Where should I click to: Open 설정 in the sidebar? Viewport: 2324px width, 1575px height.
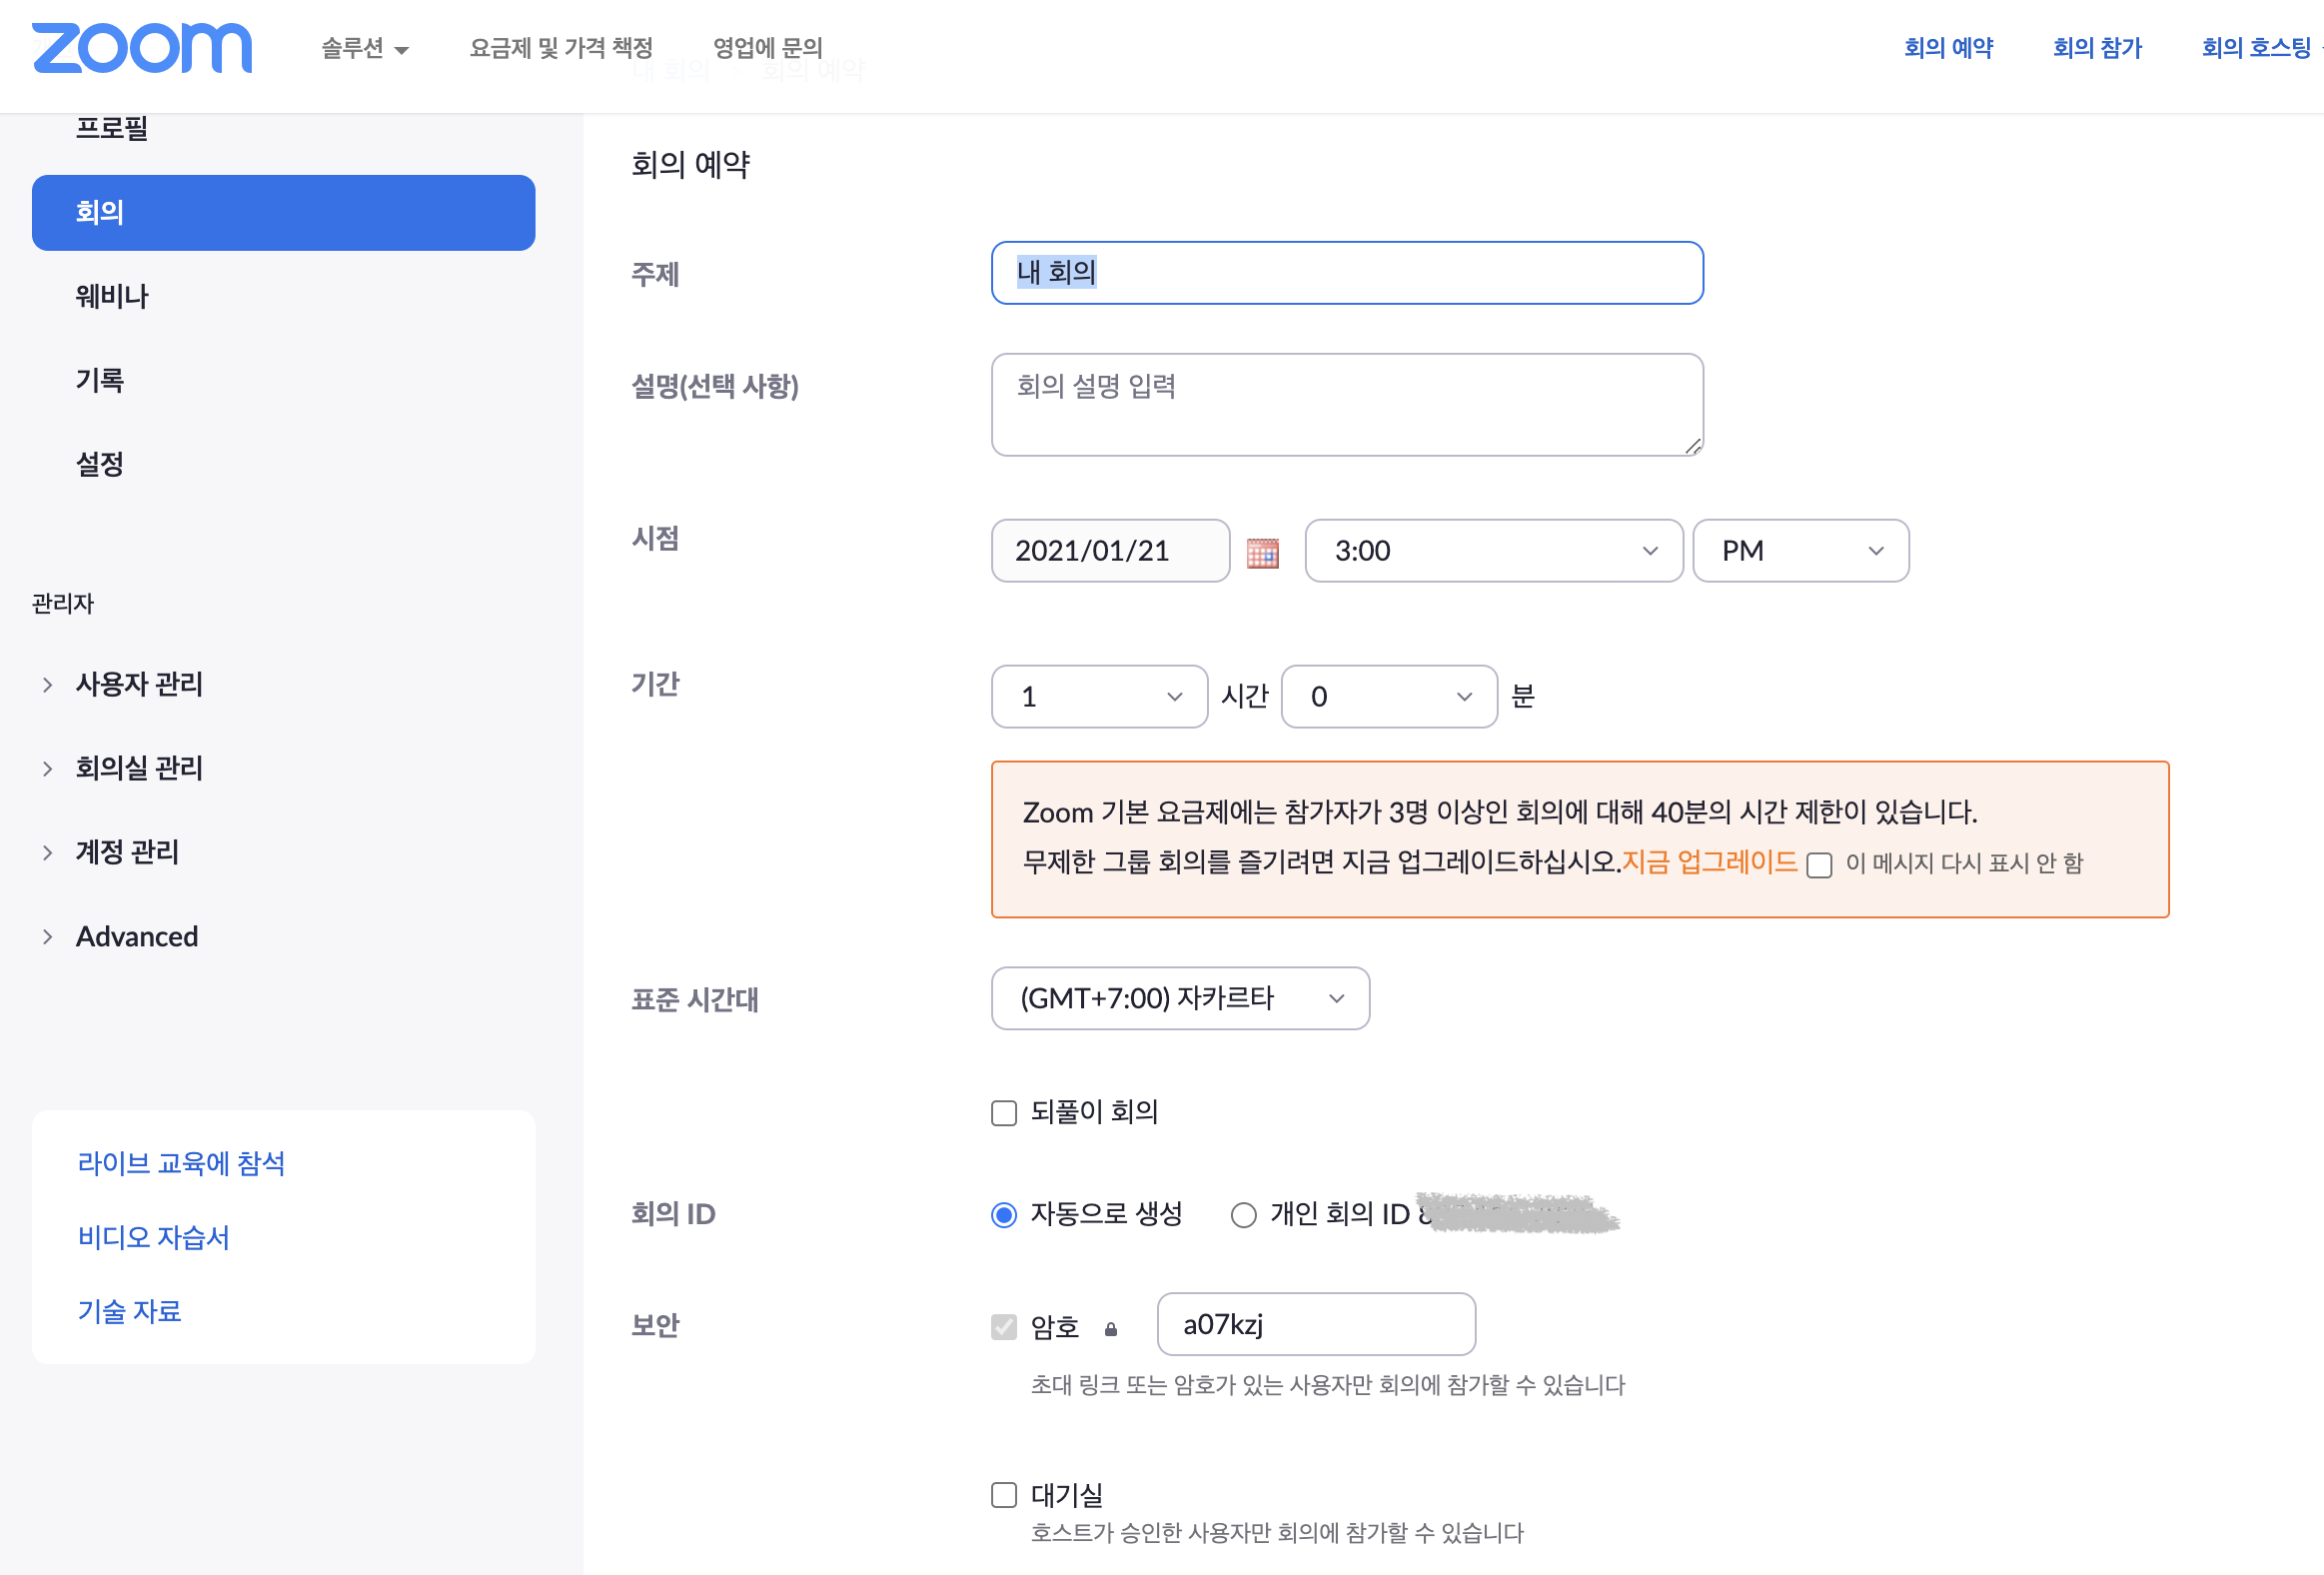(100, 464)
